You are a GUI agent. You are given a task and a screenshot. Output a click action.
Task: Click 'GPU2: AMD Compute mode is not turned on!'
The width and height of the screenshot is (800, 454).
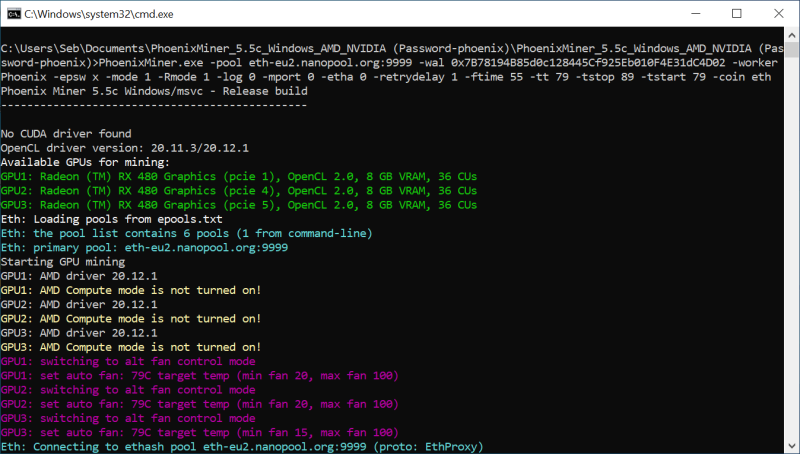click(x=131, y=319)
